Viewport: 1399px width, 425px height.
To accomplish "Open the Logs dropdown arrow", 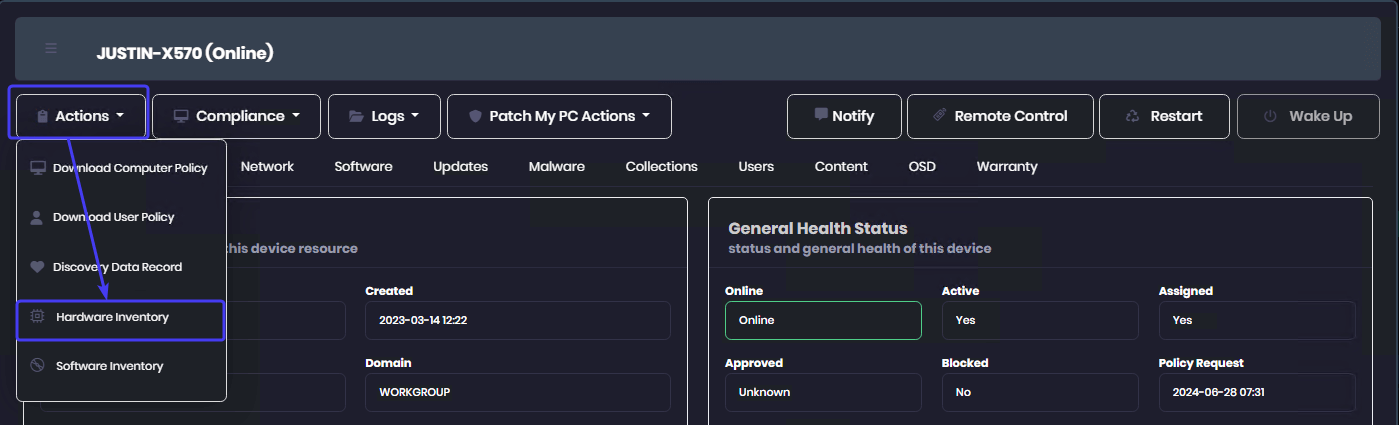I will (x=415, y=116).
